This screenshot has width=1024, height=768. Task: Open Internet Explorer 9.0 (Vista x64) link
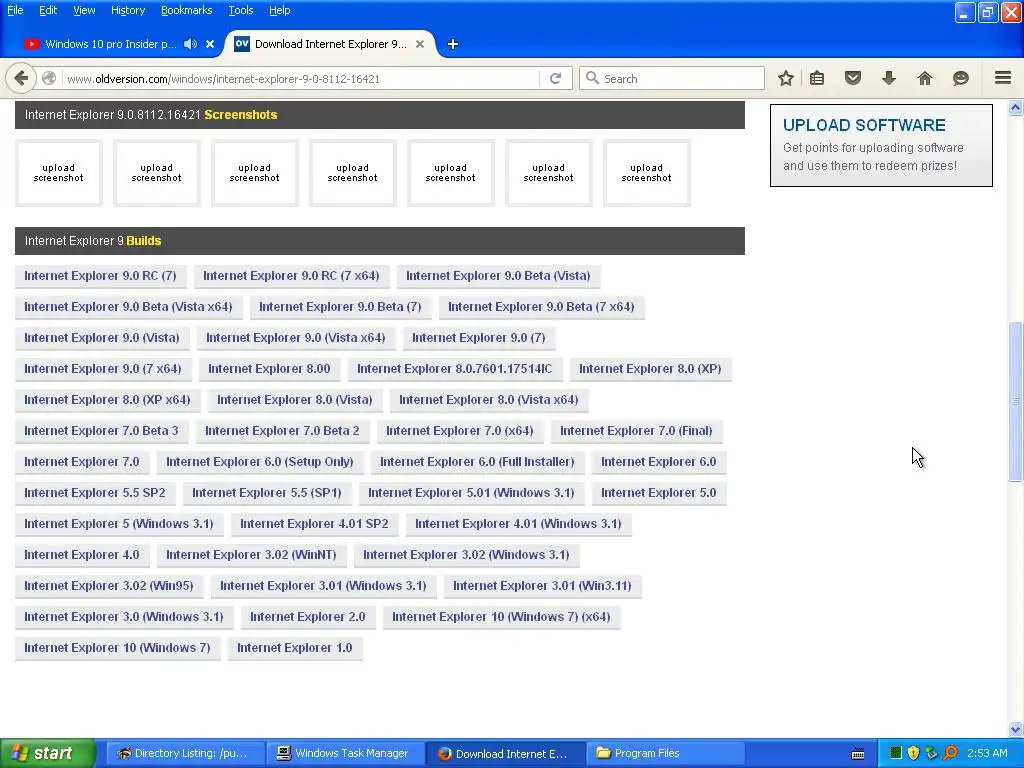pyautogui.click(x=296, y=338)
